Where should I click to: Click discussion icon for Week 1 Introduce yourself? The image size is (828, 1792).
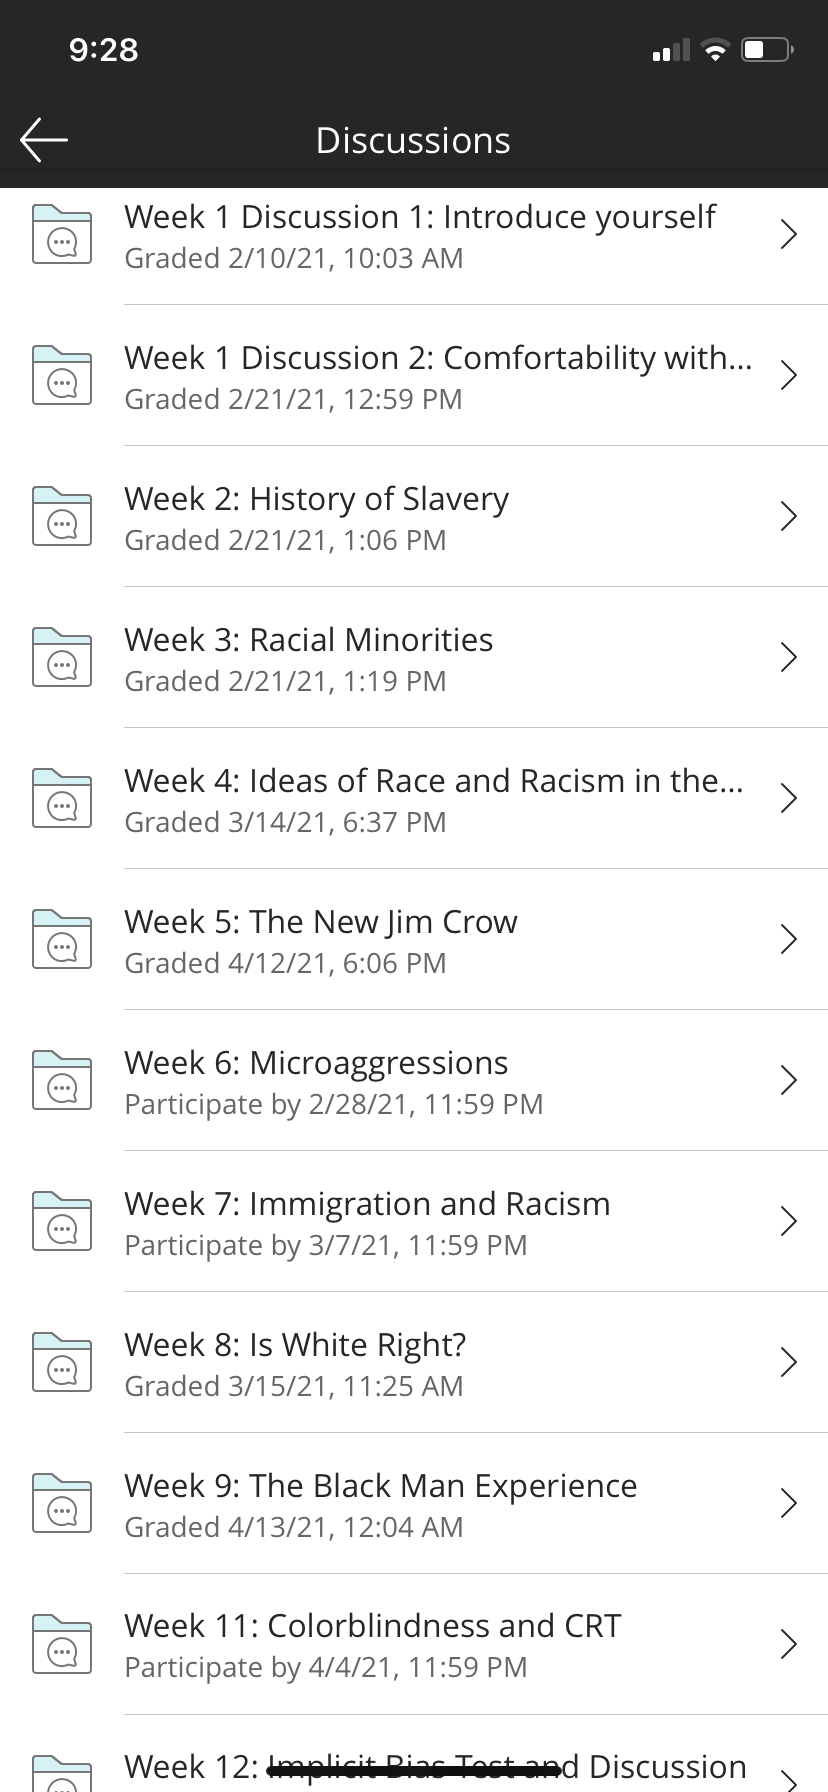click(62, 234)
